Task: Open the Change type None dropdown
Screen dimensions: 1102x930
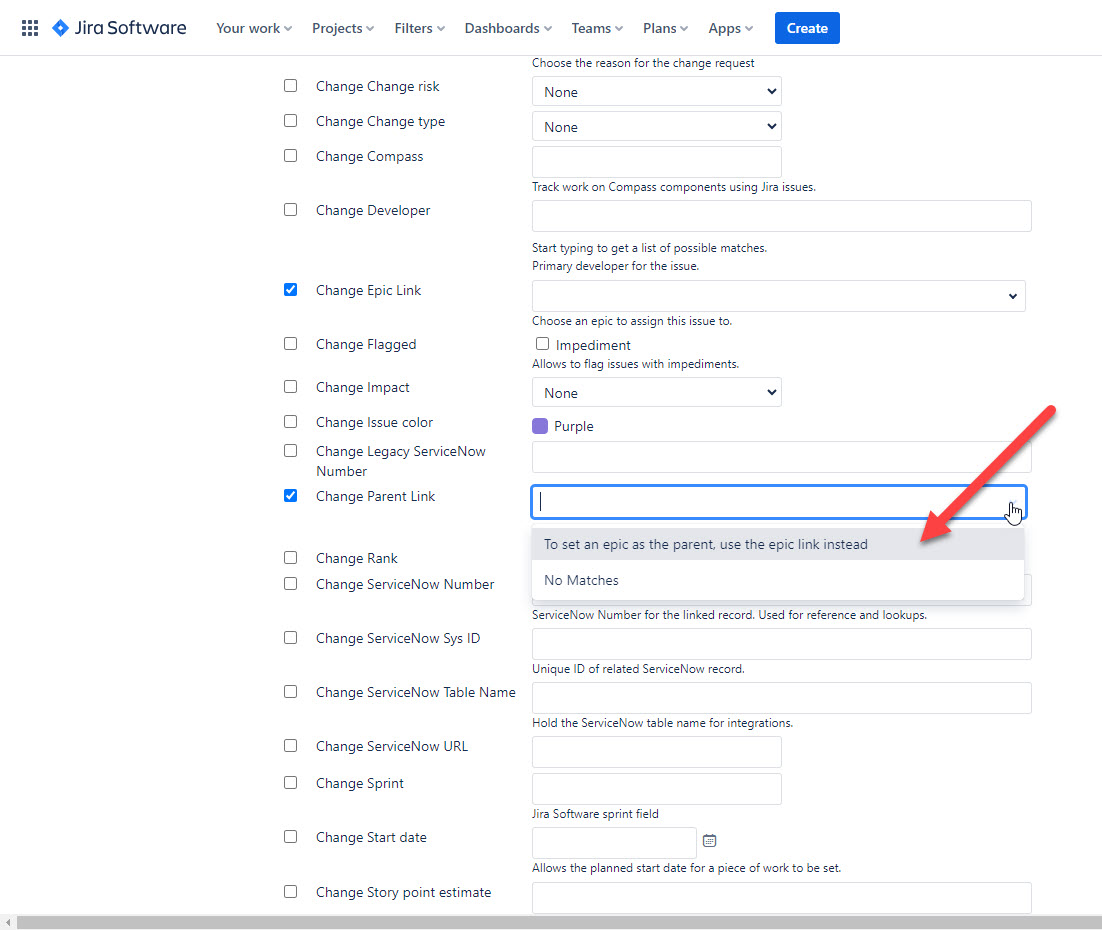Action: tap(656, 126)
